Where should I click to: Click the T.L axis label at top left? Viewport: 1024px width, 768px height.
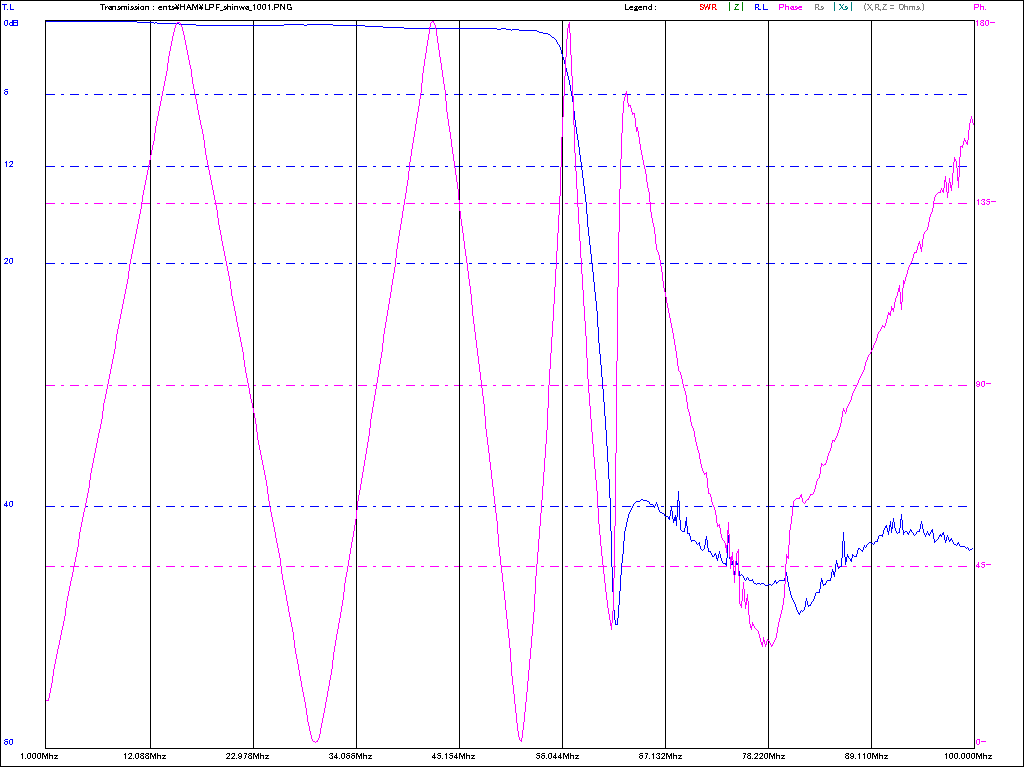coord(9,7)
